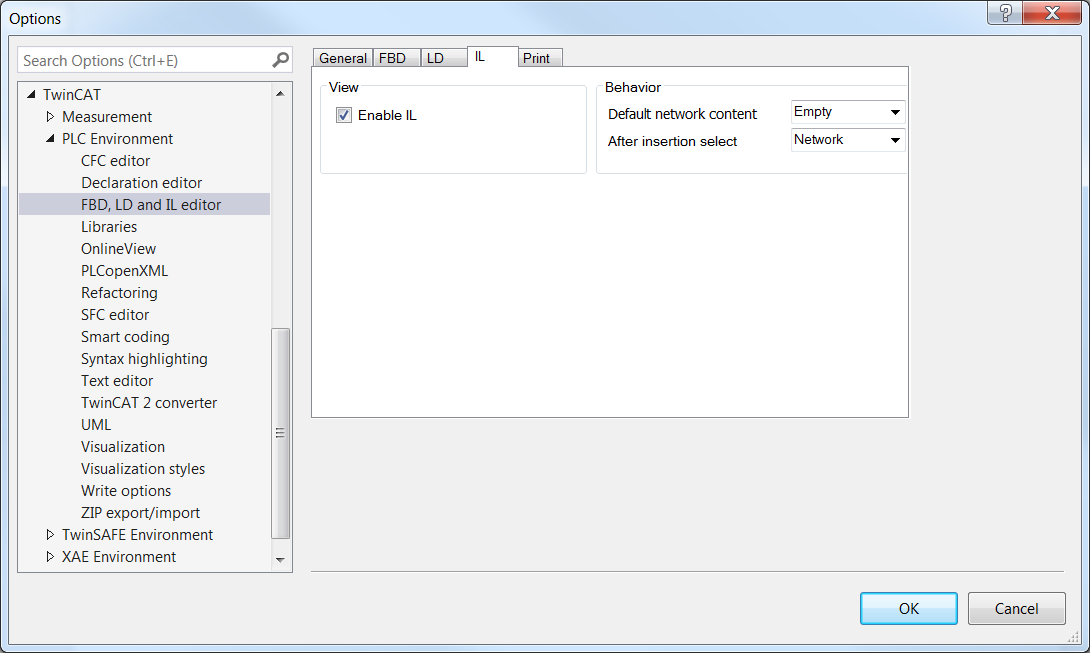Select the TwinSAFE Environment label

coord(137,535)
